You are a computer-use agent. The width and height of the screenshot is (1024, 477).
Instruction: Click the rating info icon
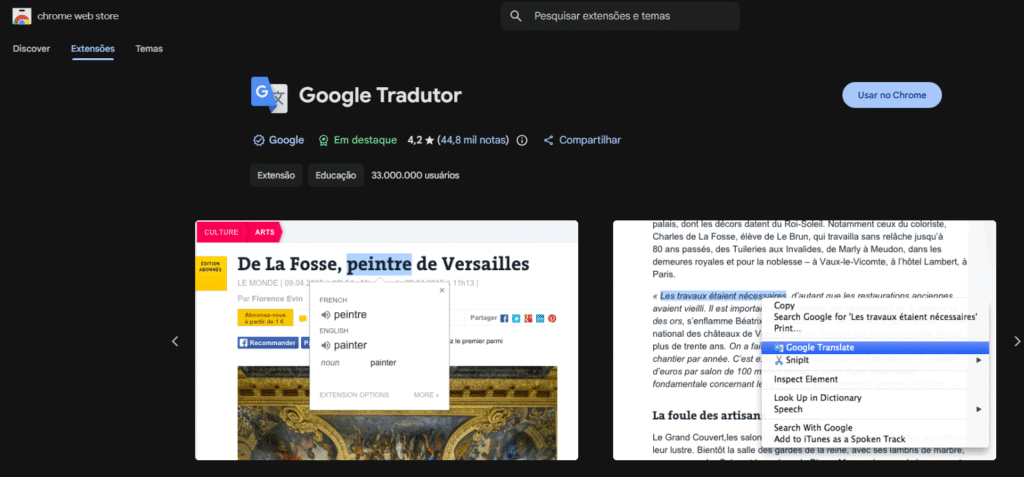pyautogui.click(x=522, y=140)
